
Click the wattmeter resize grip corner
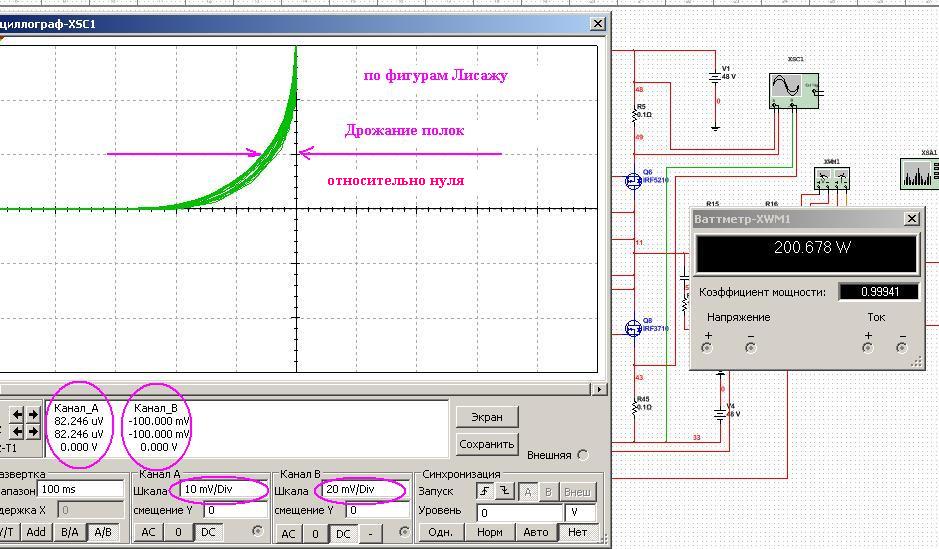tap(917, 362)
